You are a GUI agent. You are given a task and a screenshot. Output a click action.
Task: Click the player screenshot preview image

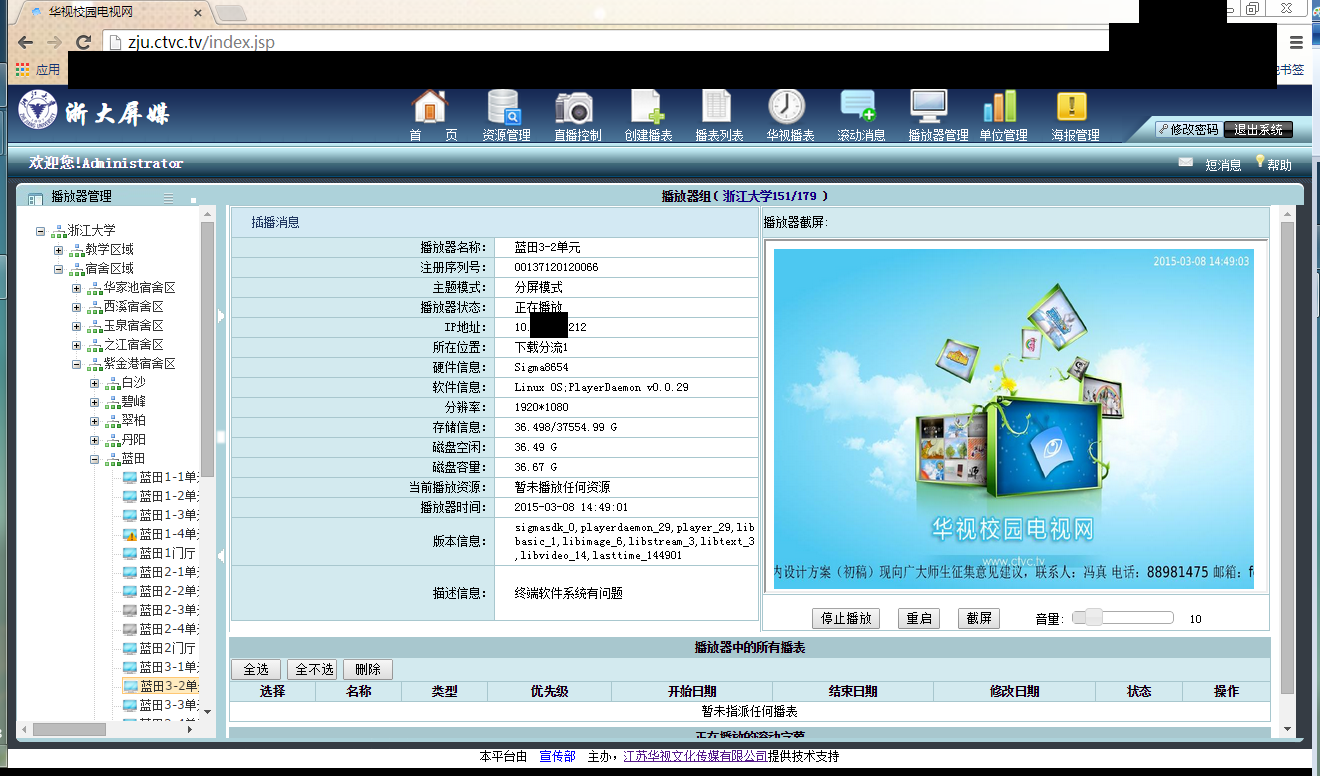(x=1014, y=418)
